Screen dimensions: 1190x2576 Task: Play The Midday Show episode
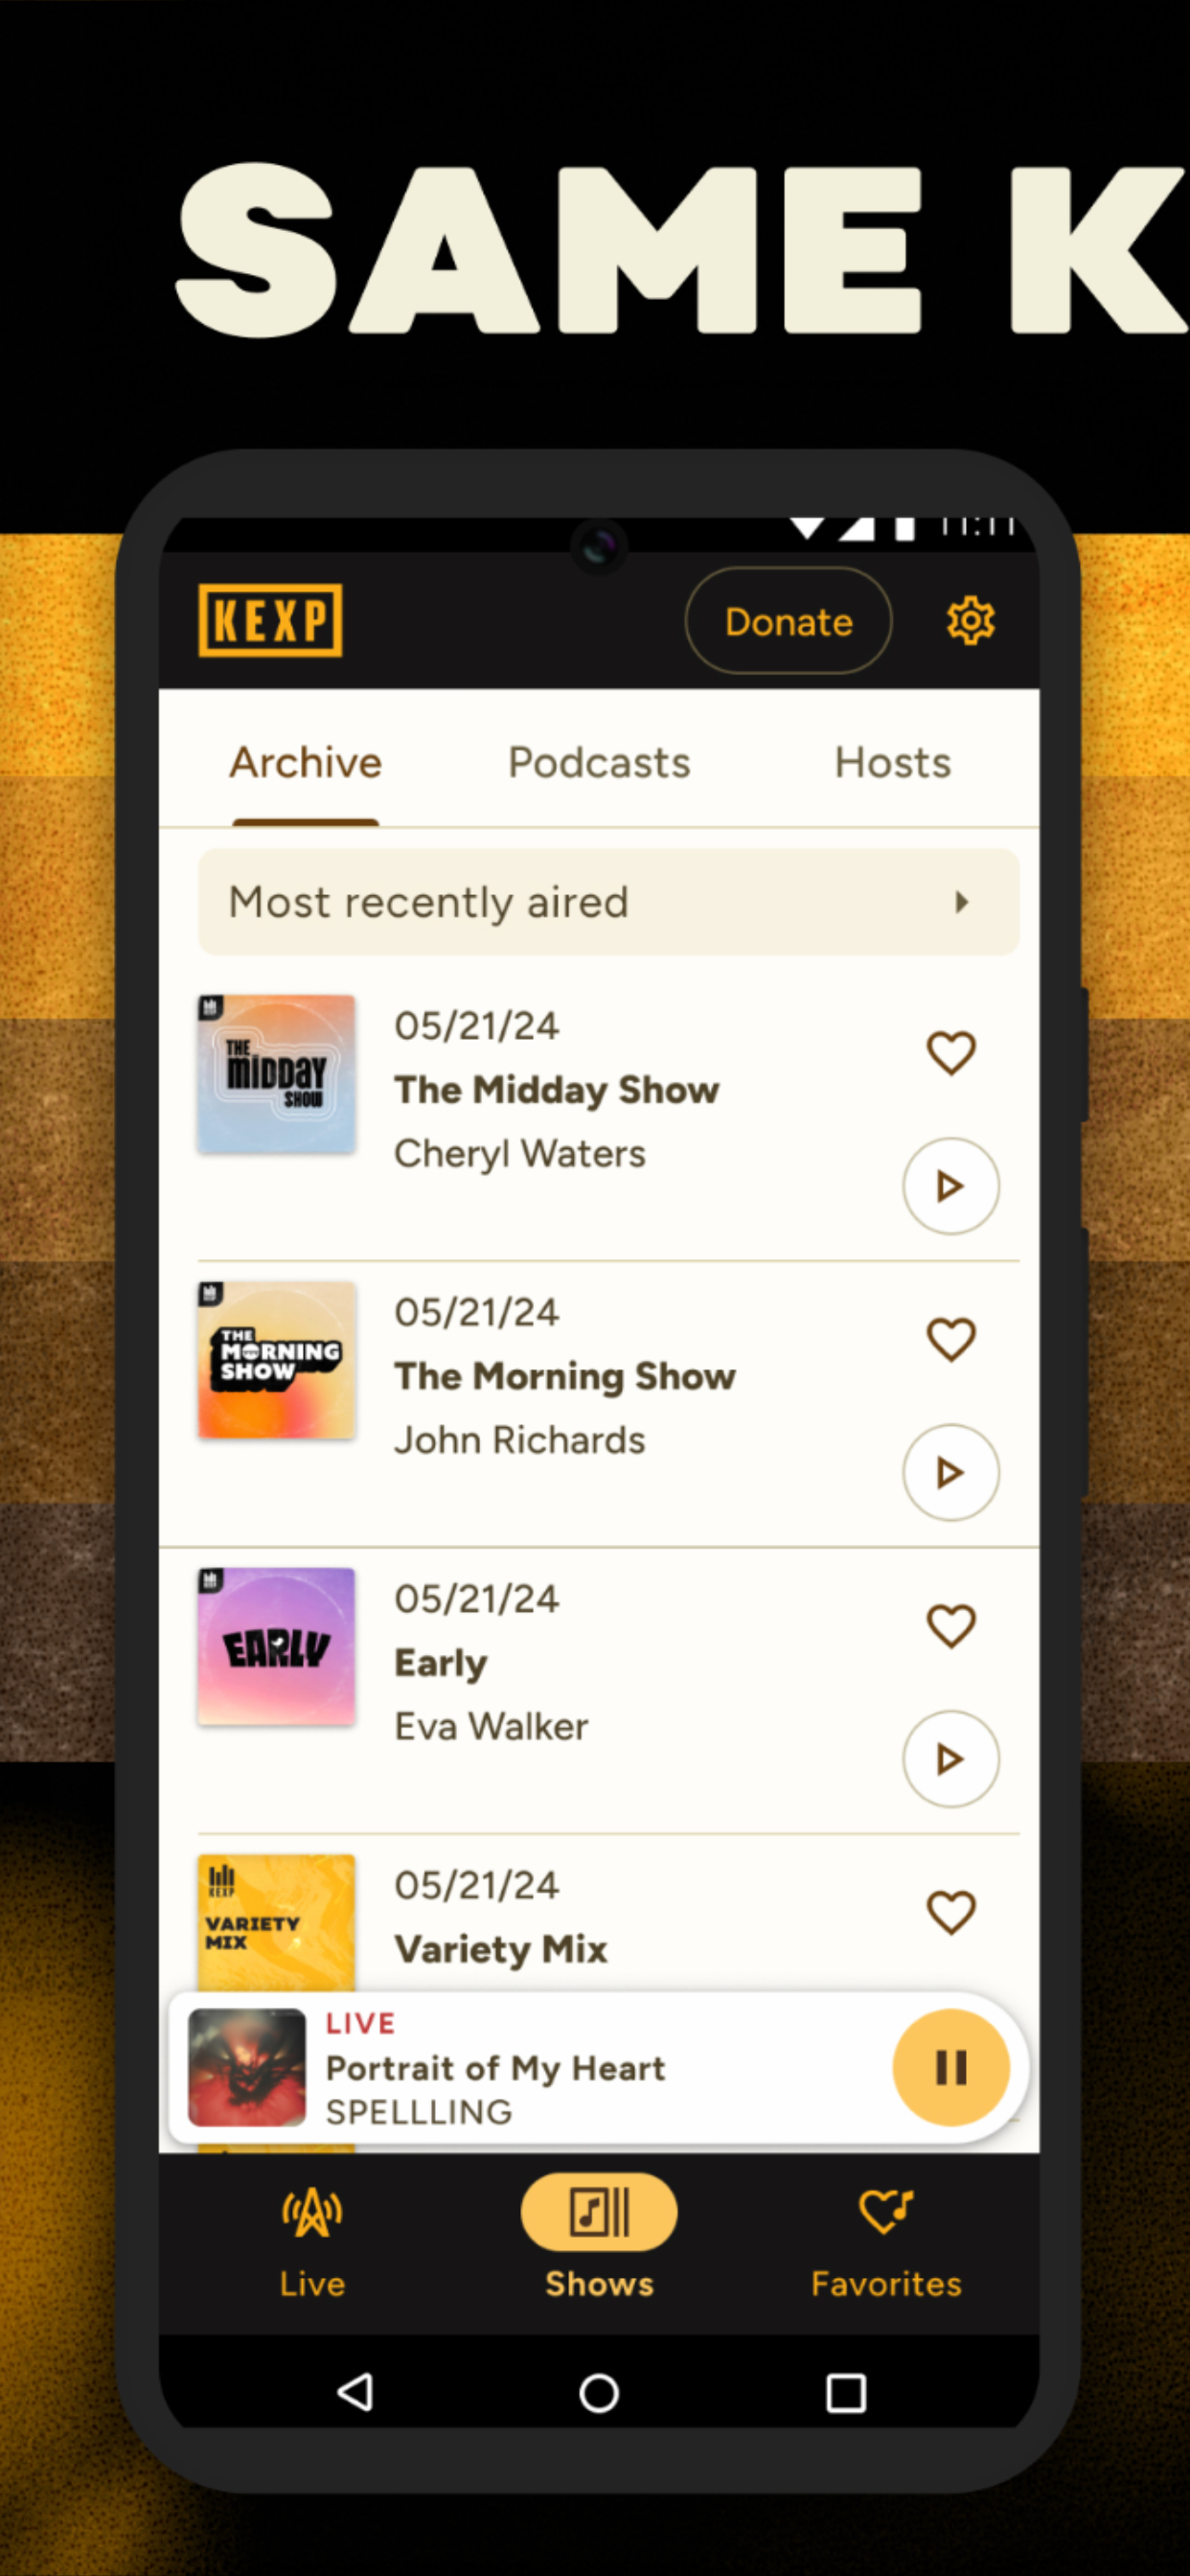[x=951, y=1186]
